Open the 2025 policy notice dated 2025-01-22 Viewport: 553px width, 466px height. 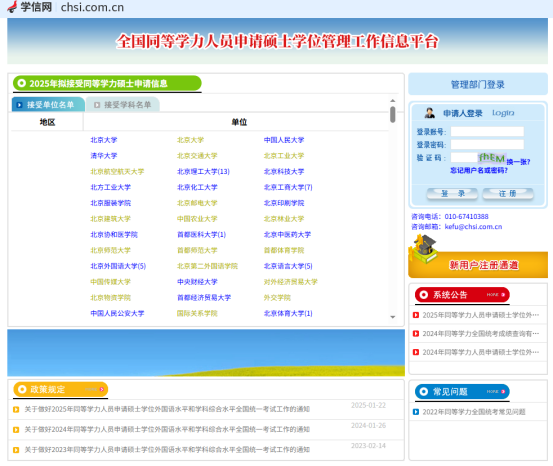[x=167, y=409]
